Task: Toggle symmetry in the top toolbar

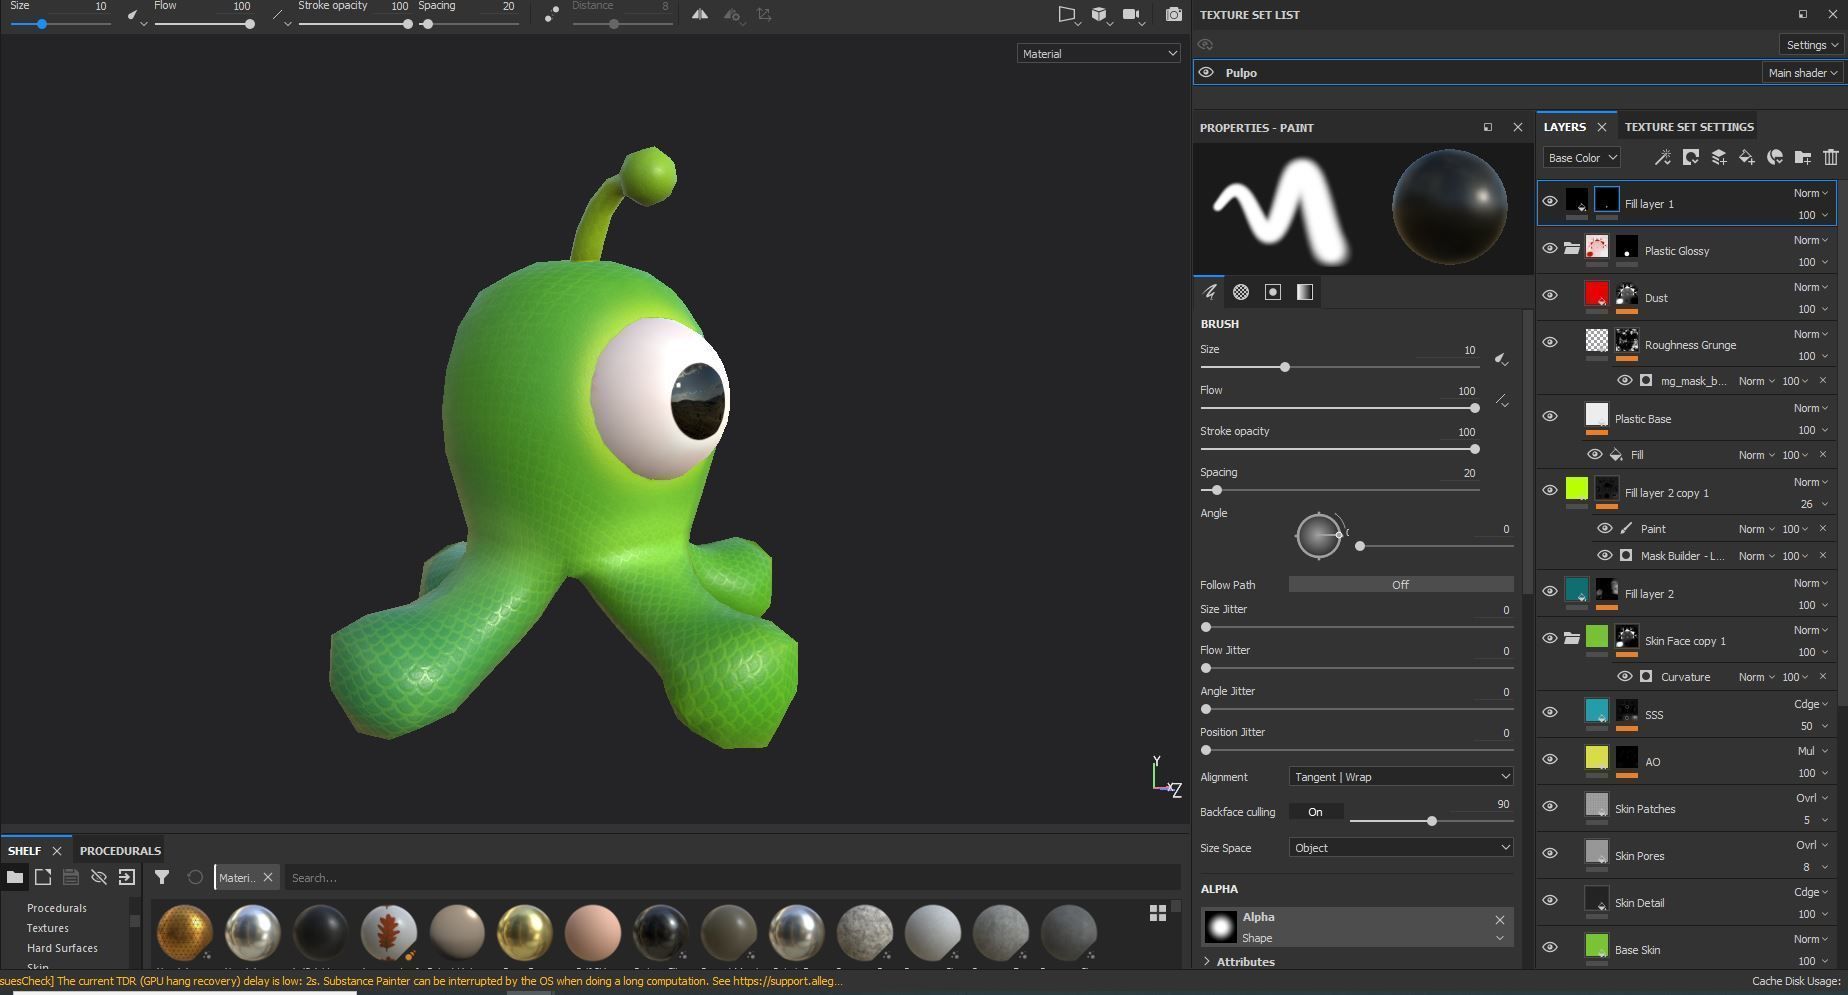Action: (699, 14)
